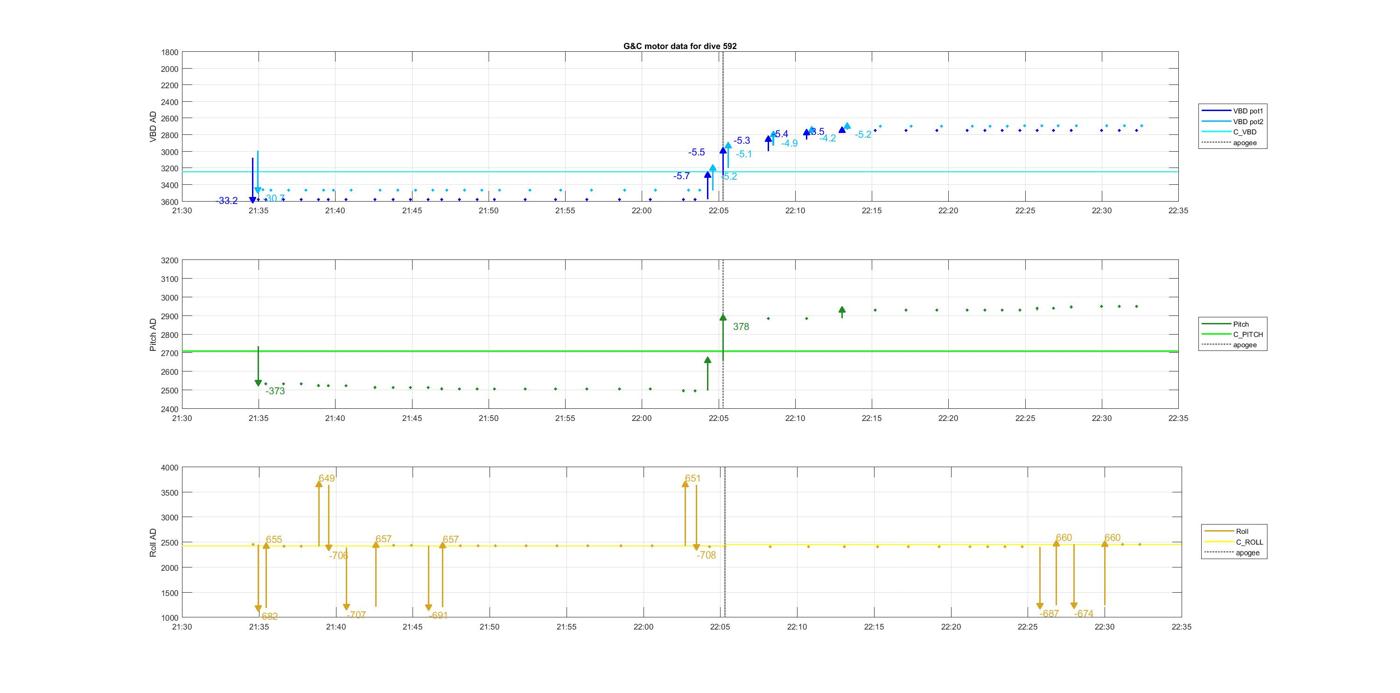Click the '-674' roll data label

pos(1084,614)
